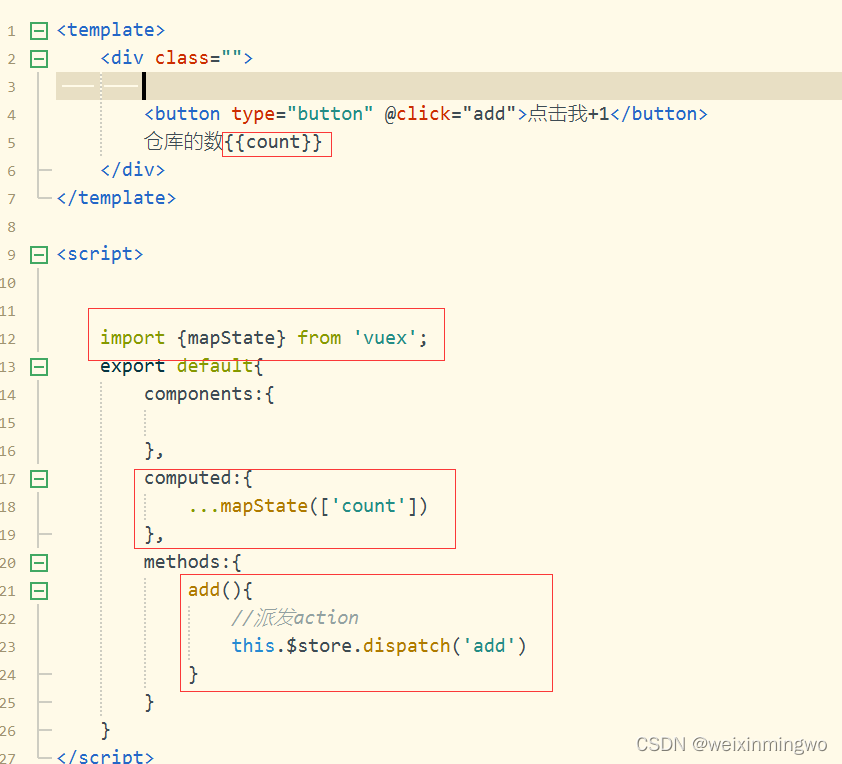
Task: Click the 'vuex' string literal
Action: [x=385, y=338]
